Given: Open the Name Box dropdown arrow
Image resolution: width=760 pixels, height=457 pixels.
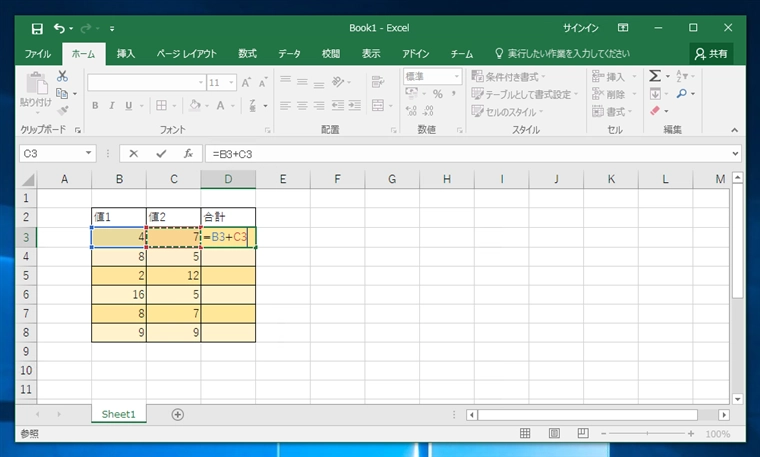Looking at the screenshot, I should tap(88, 153).
